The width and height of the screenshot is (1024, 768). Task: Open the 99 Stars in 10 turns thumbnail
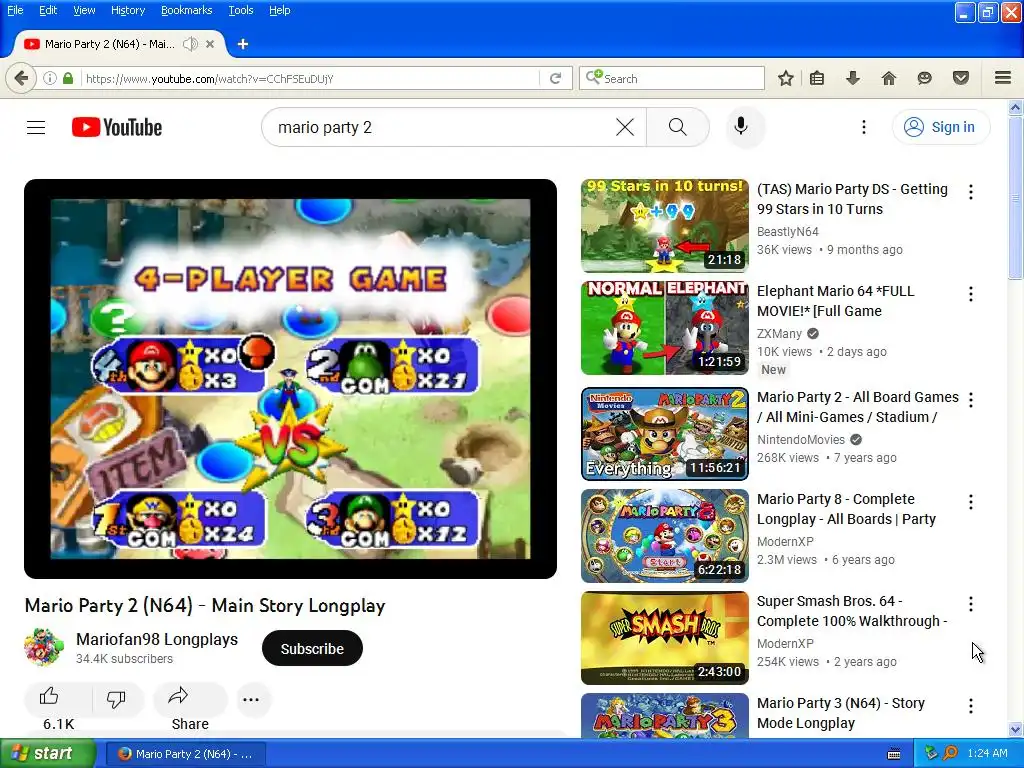click(x=665, y=226)
